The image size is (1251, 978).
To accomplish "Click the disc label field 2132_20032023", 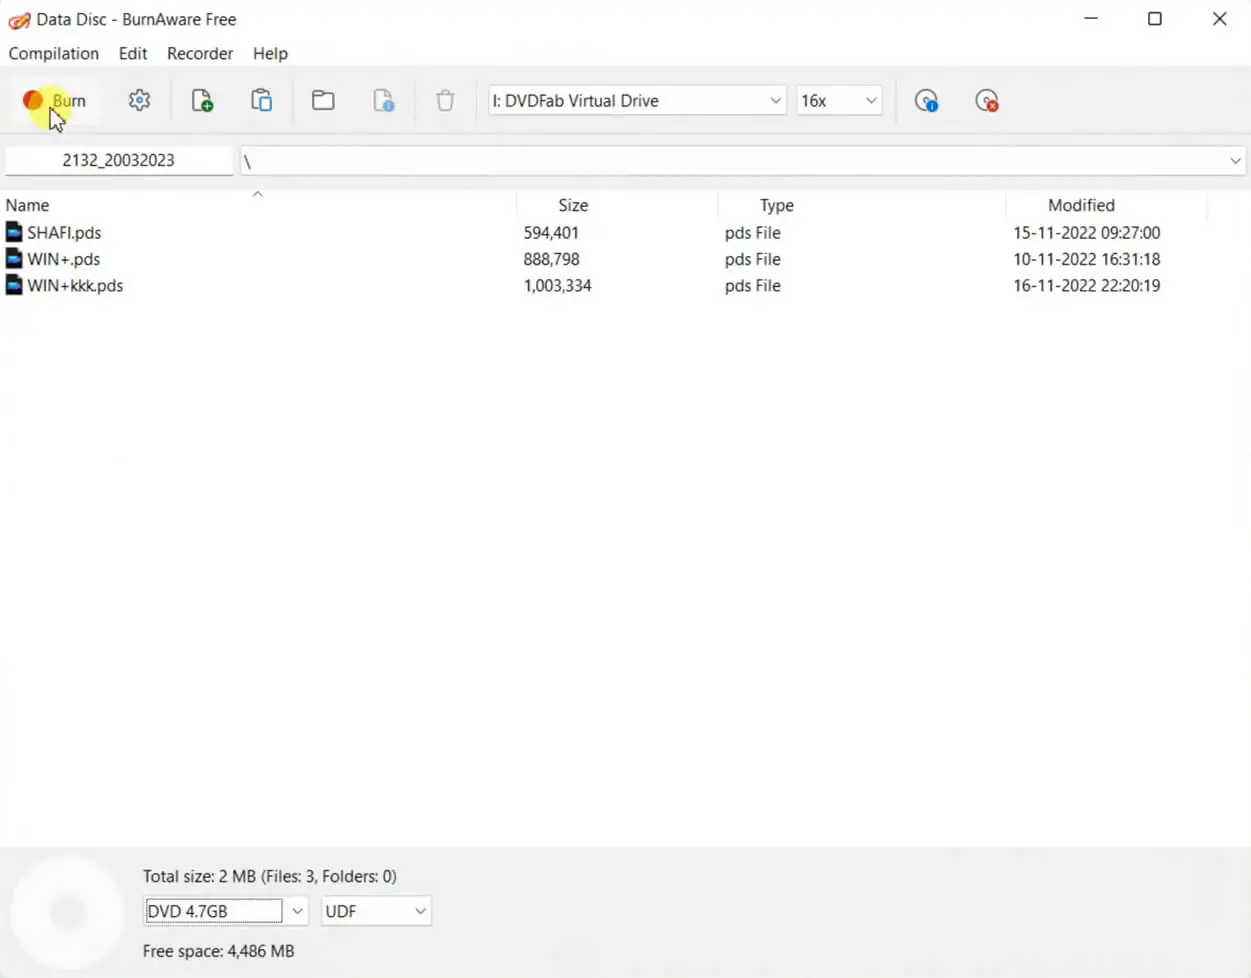I will [x=119, y=160].
